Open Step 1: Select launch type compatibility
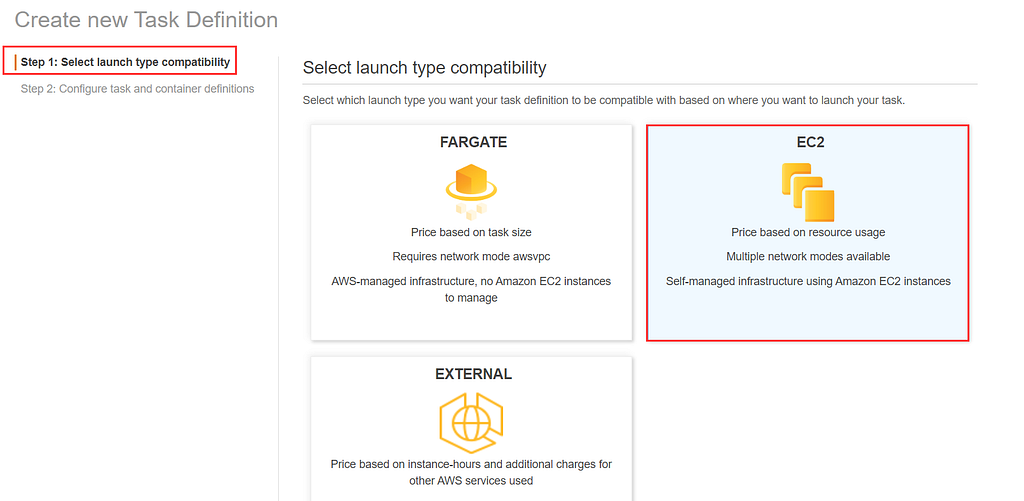 click(x=125, y=62)
